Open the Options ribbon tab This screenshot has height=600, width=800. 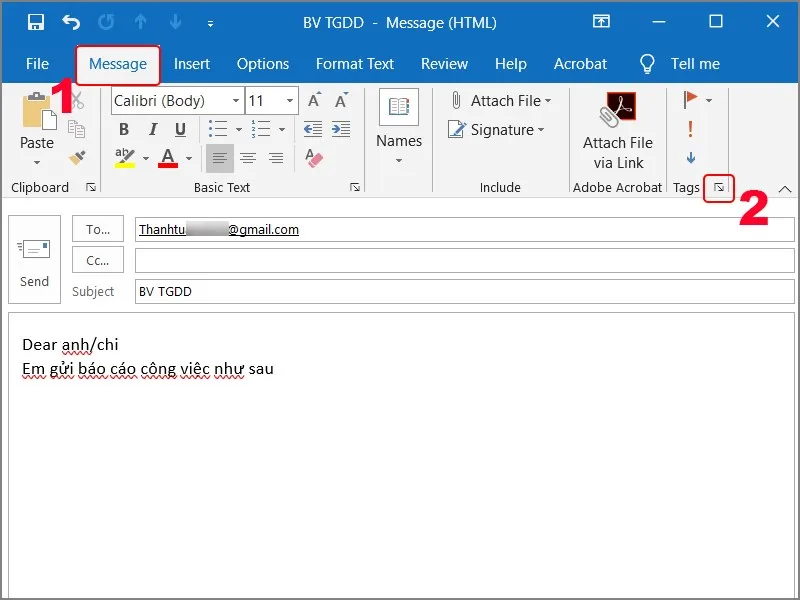coord(262,63)
